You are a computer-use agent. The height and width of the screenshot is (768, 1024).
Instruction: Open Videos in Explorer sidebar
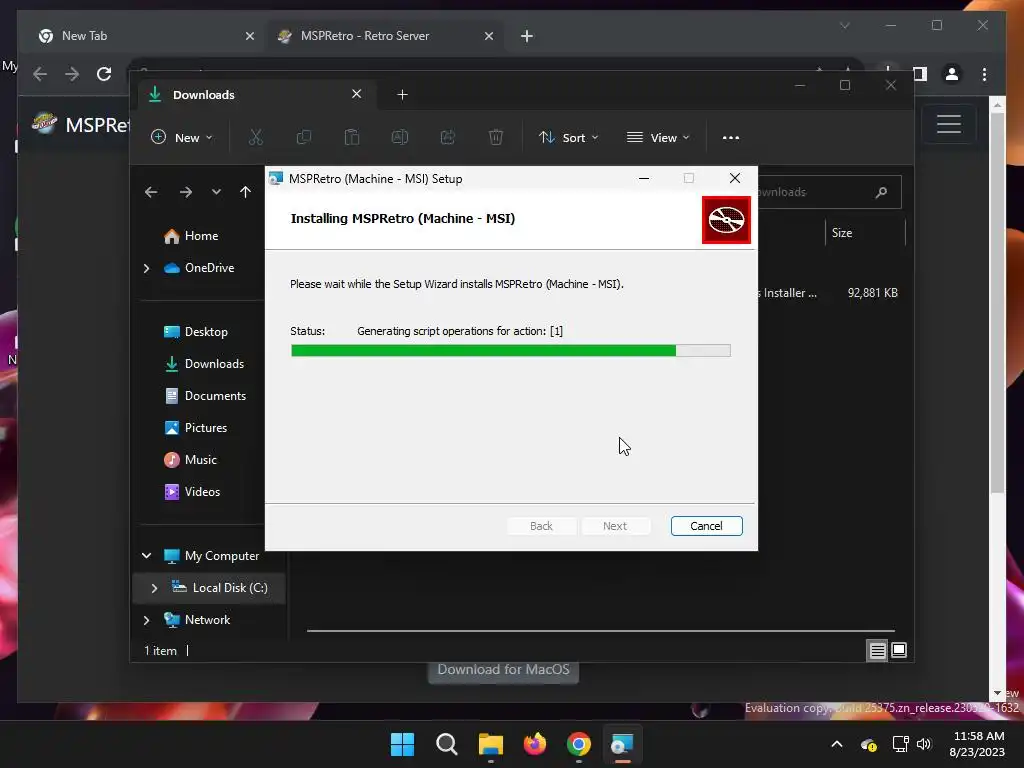(x=192, y=492)
